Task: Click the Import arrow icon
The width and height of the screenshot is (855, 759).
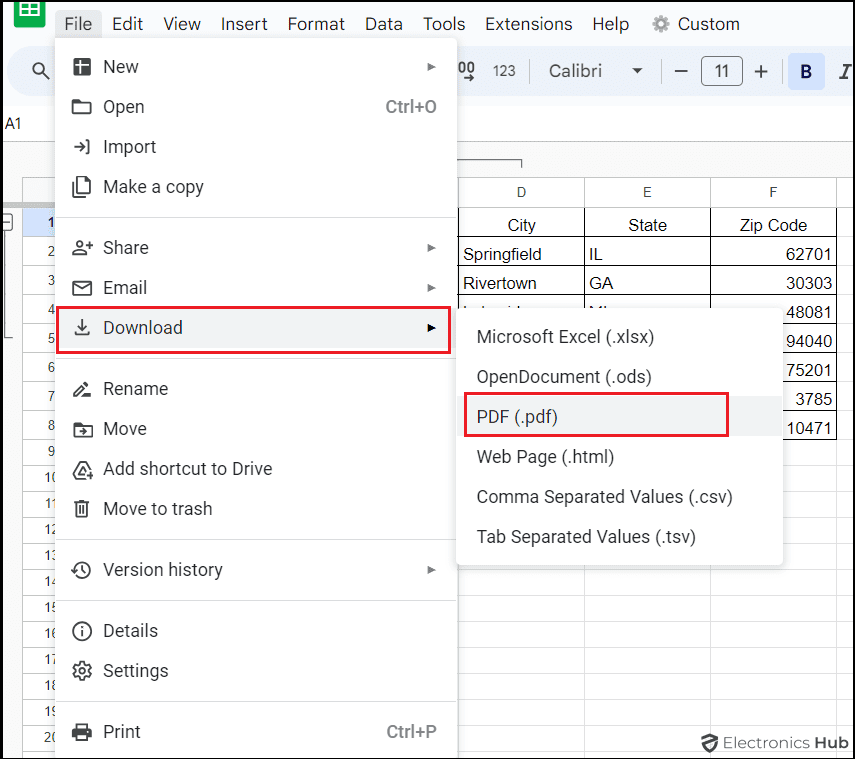Action: [81, 147]
